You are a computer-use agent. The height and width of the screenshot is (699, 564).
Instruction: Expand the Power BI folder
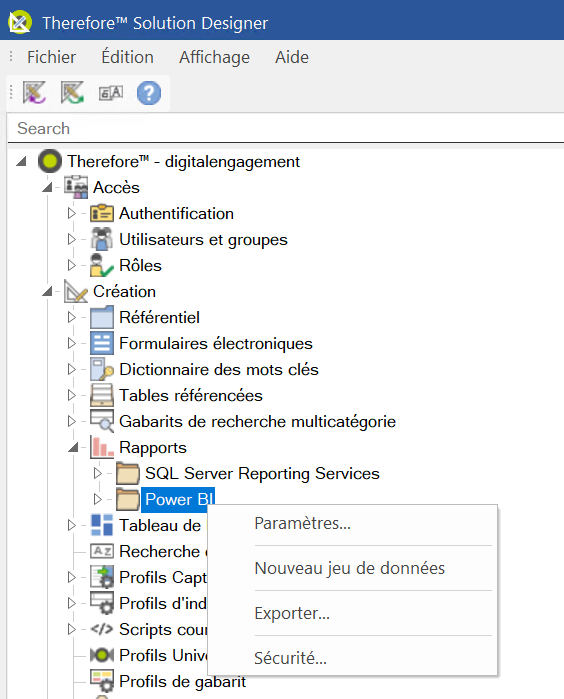tap(98, 499)
